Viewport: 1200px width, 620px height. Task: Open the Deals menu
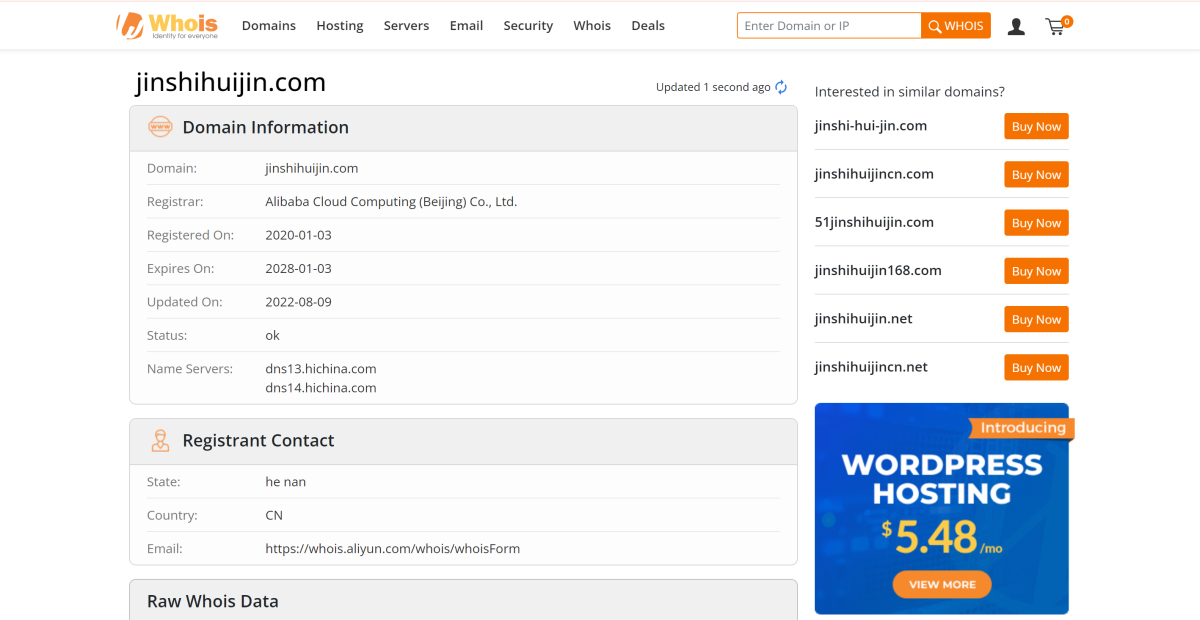pyautogui.click(x=648, y=25)
